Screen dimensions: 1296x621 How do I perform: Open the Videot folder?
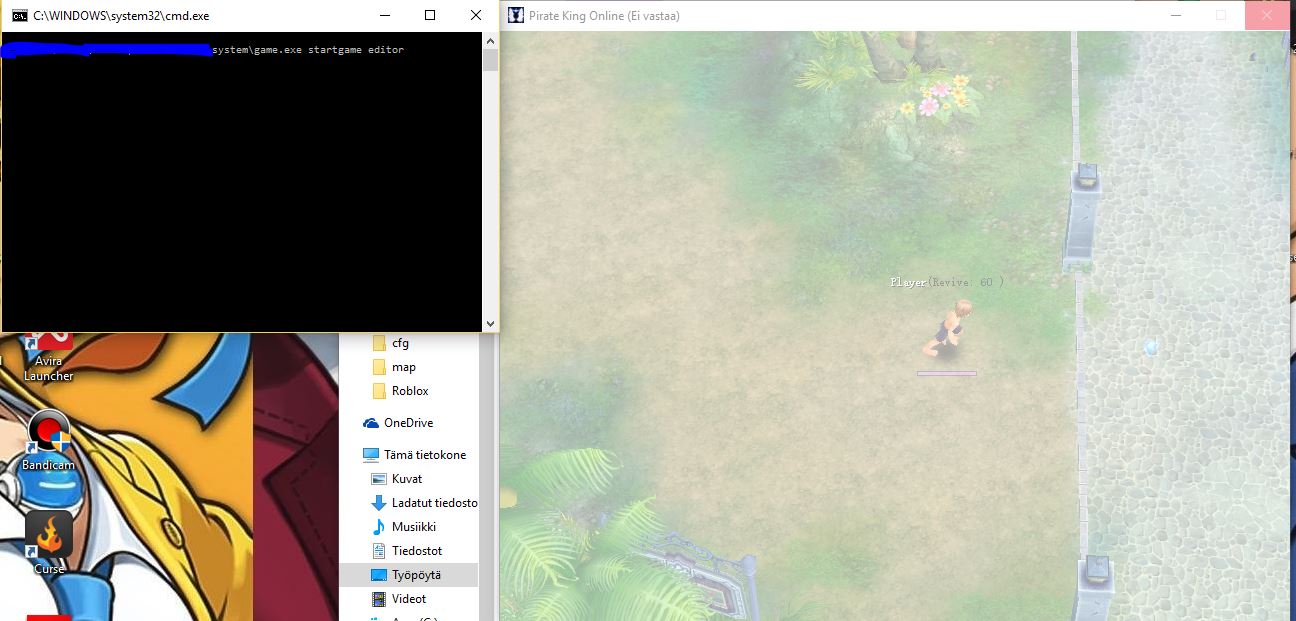click(409, 599)
